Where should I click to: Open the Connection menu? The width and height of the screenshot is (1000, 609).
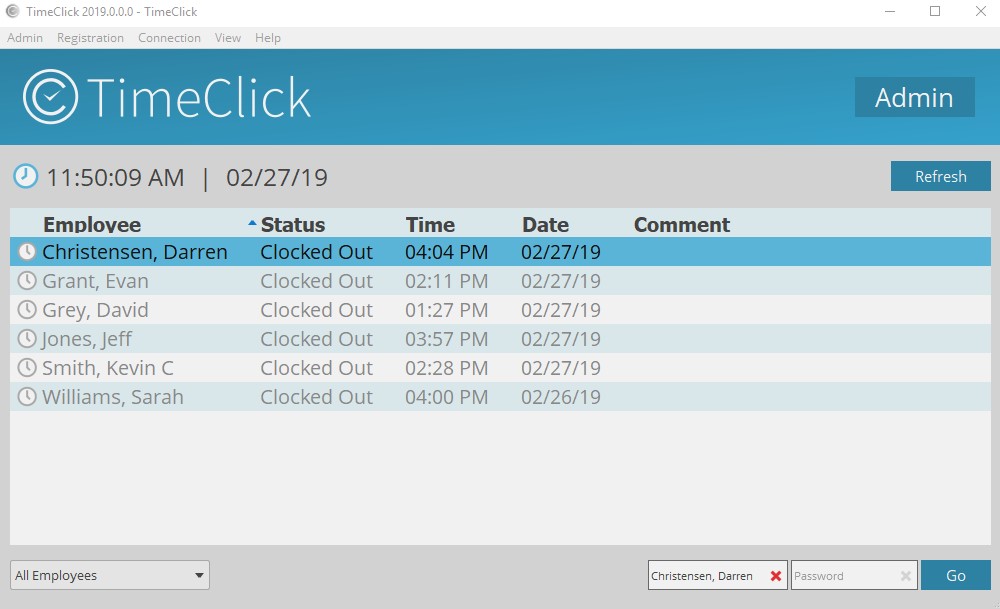[x=169, y=38]
